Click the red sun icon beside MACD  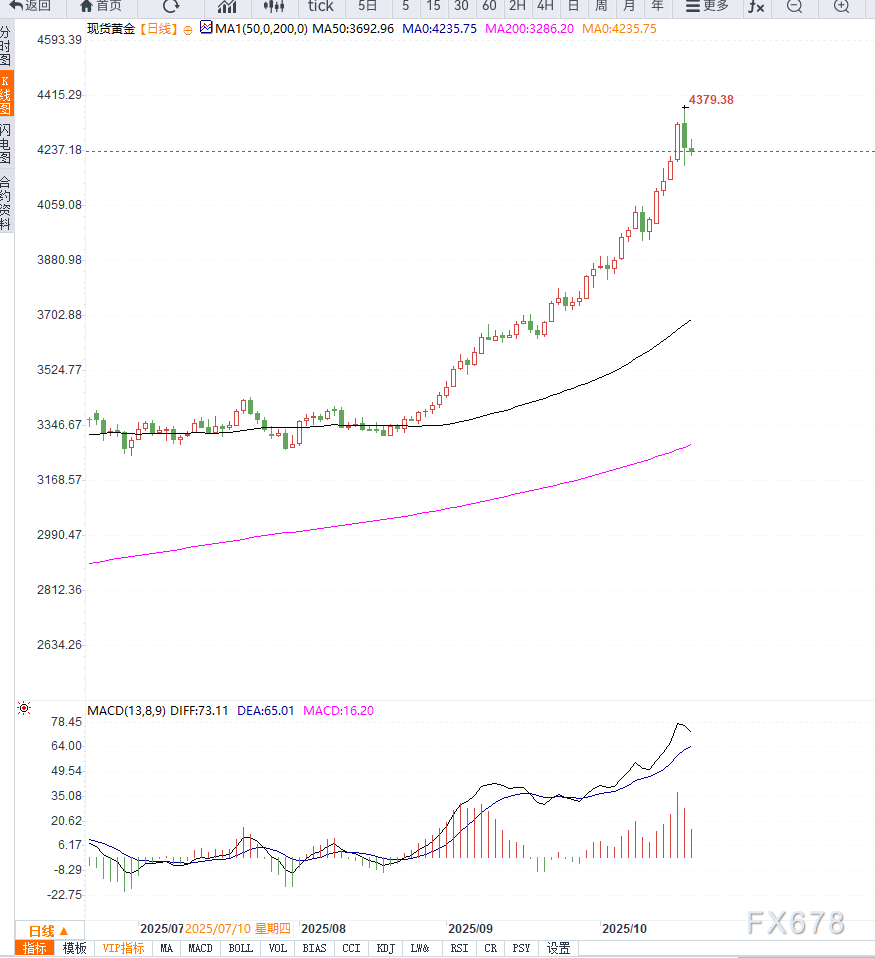tap(24, 709)
